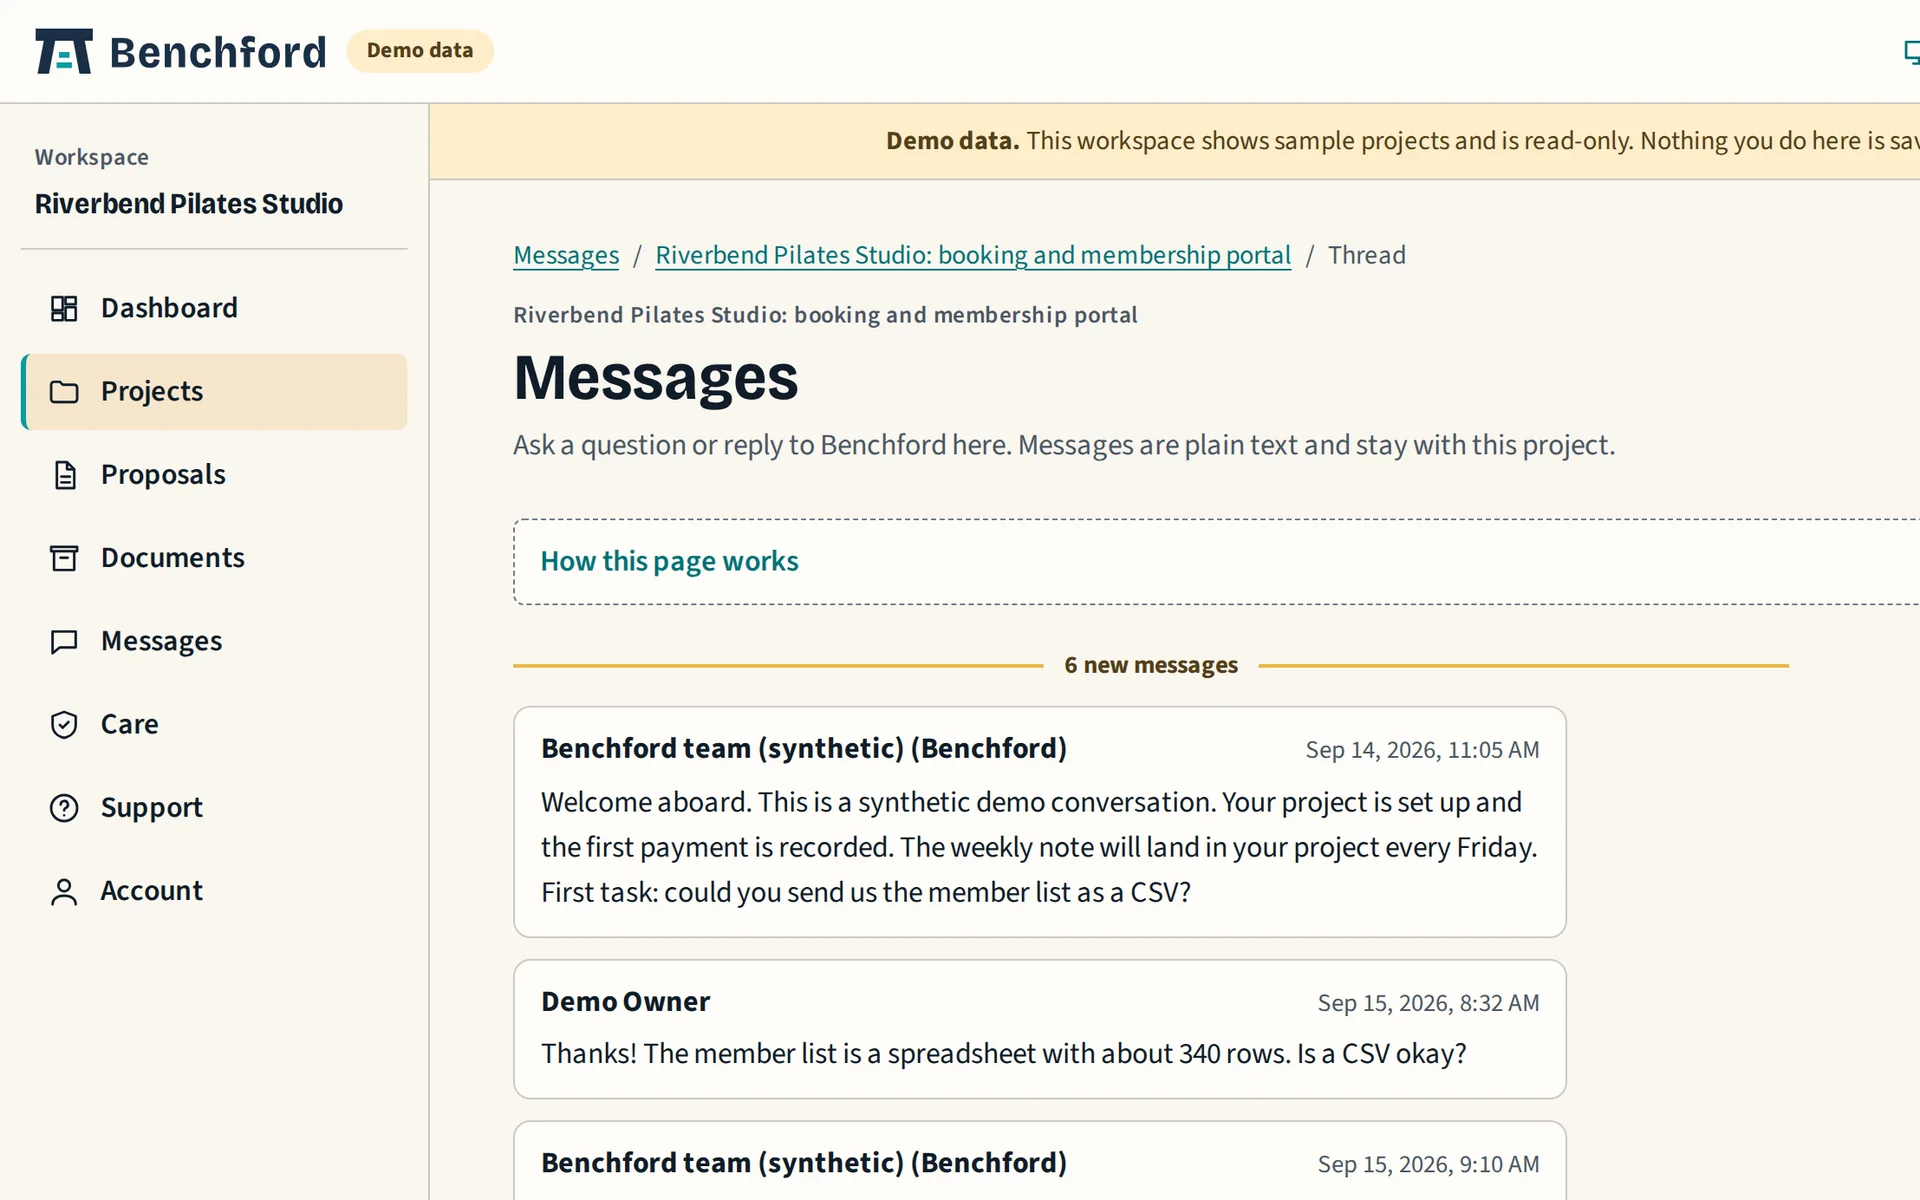This screenshot has height=1200, width=1920.
Task: Click the Support question mark icon
Action: click(x=64, y=807)
